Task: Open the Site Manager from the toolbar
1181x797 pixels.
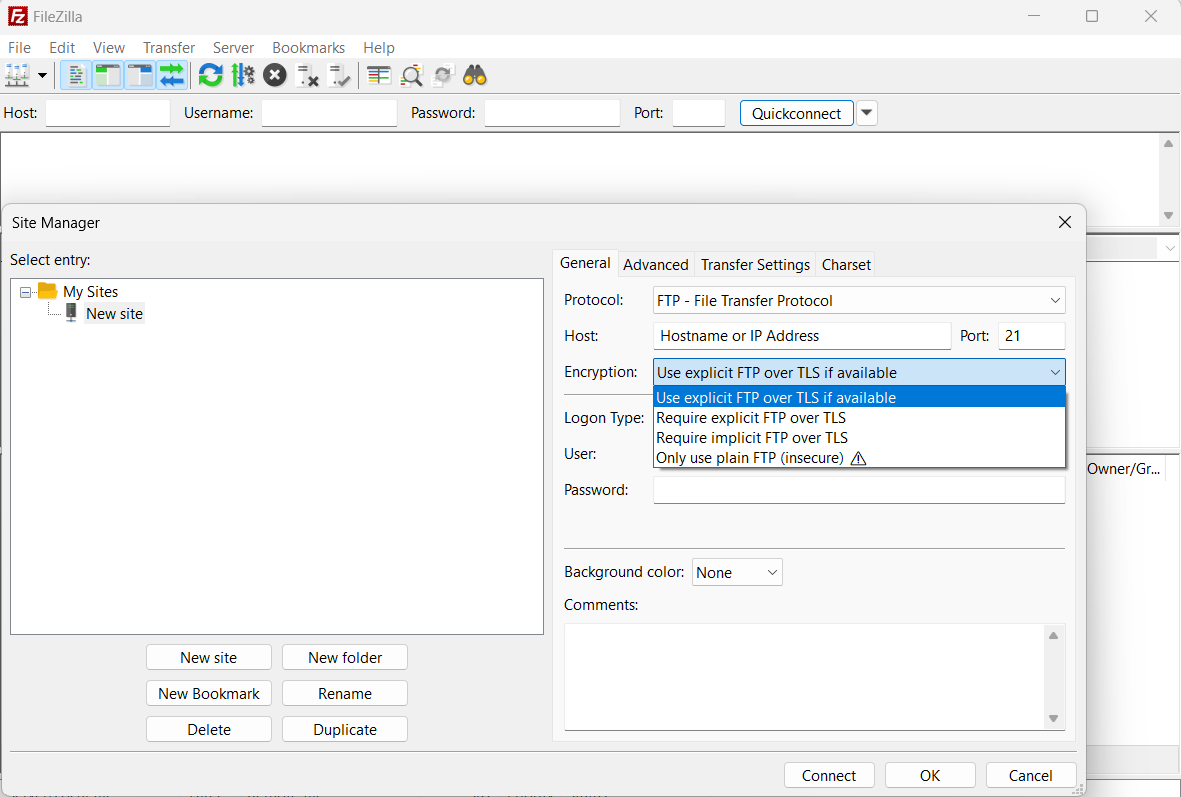Action: (17, 75)
